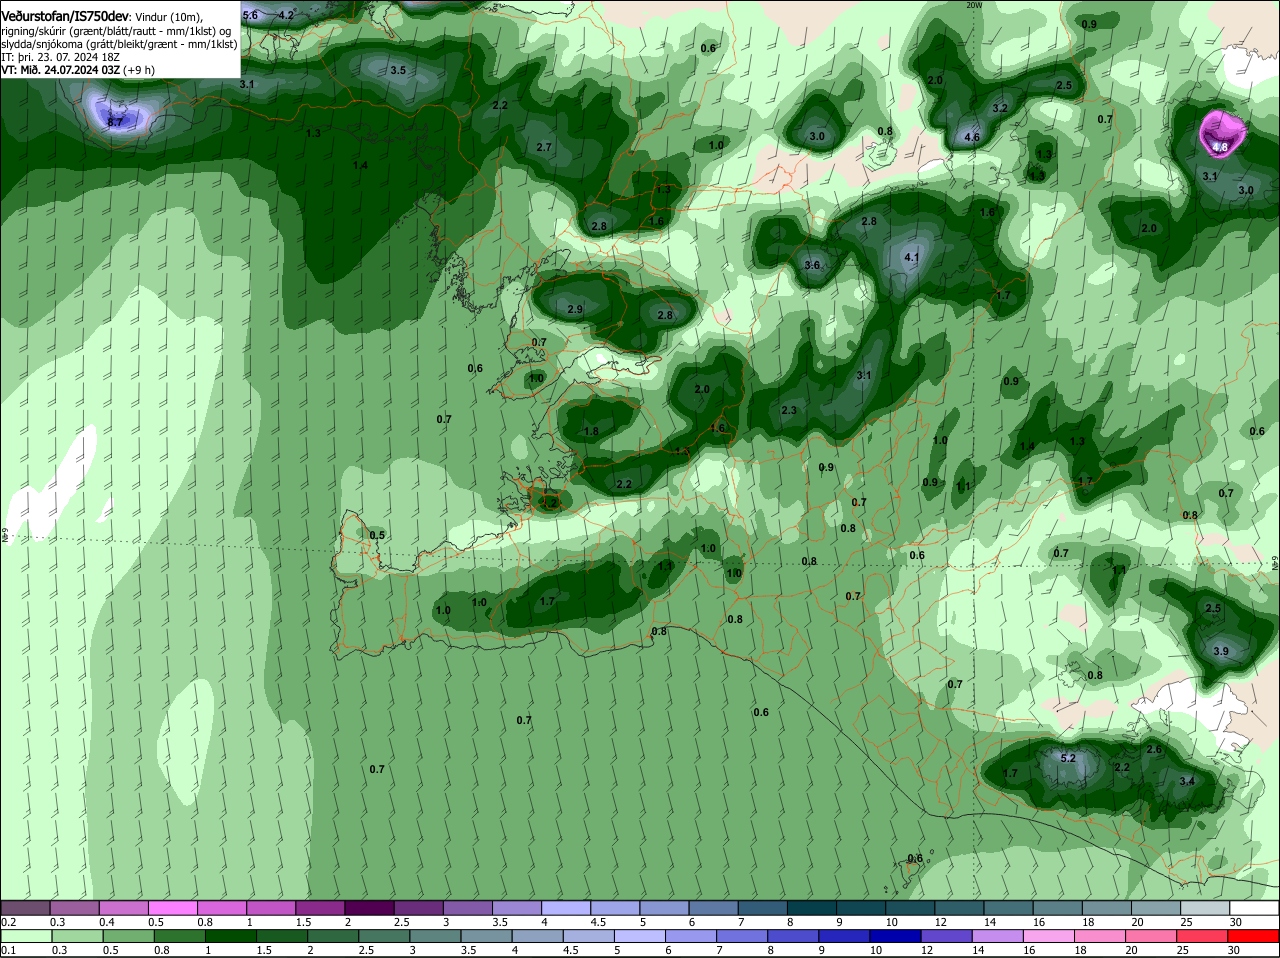Image resolution: width=1280 pixels, height=958 pixels.
Task: Click the palest green first swatch, lower legend
Action: coord(26,936)
